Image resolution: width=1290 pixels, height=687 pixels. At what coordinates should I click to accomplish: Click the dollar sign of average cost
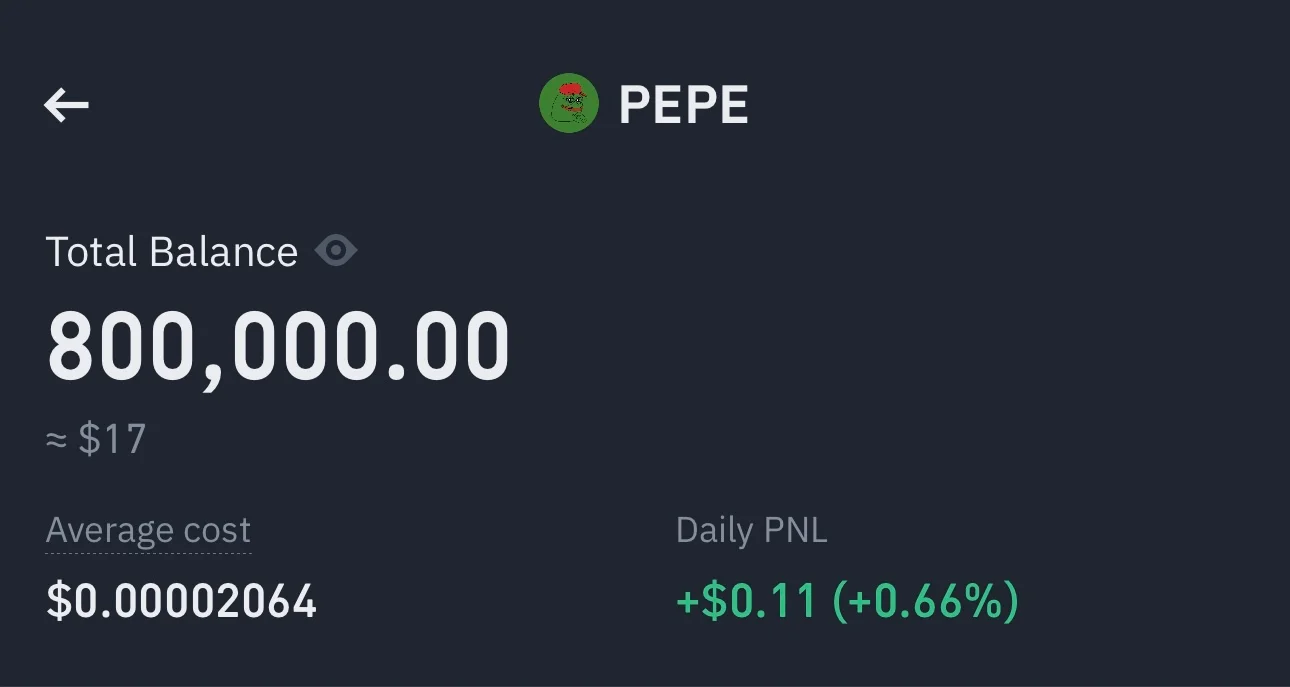click(58, 601)
